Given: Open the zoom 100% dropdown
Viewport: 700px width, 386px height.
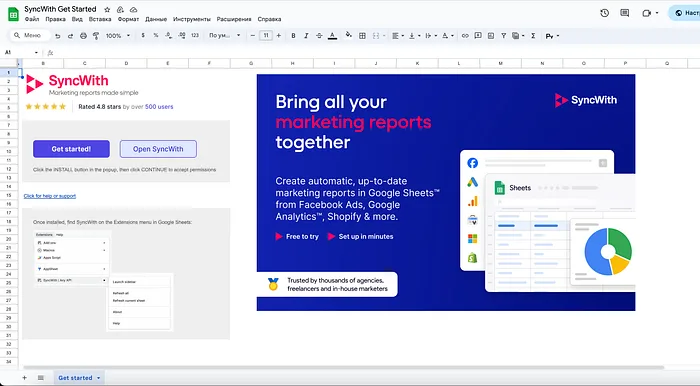Looking at the screenshot, I should click(118, 36).
